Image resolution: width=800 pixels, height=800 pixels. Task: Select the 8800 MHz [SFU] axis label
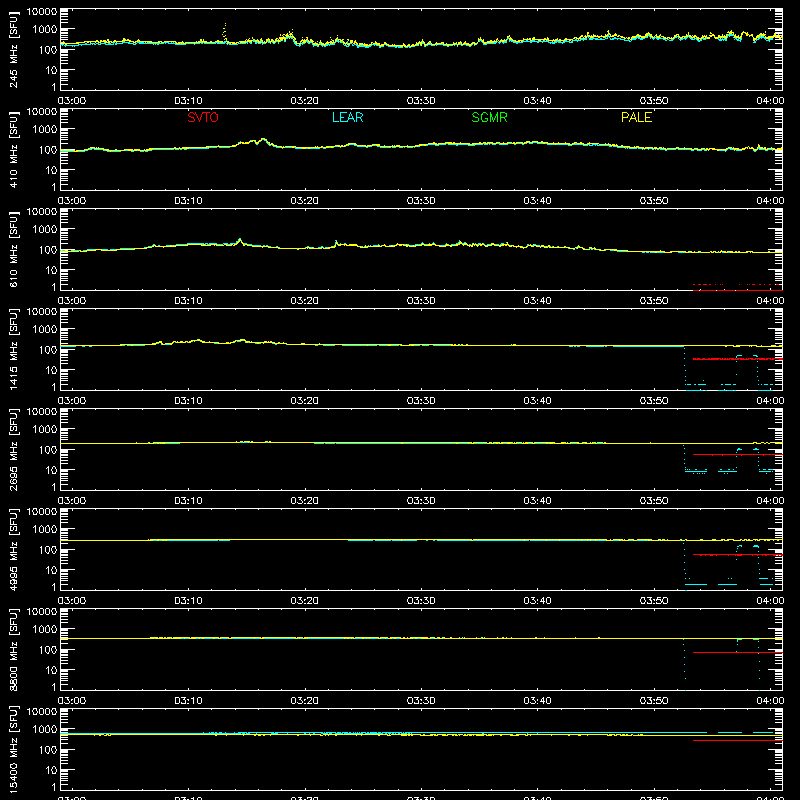click(13, 649)
